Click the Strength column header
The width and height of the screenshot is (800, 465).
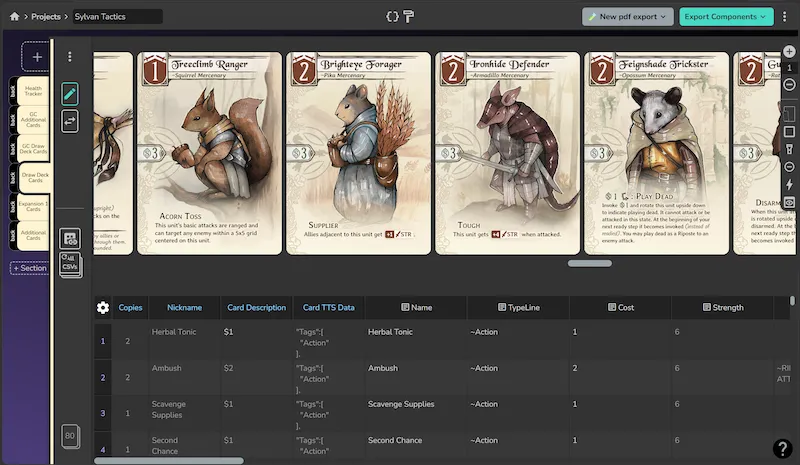[722, 307]
